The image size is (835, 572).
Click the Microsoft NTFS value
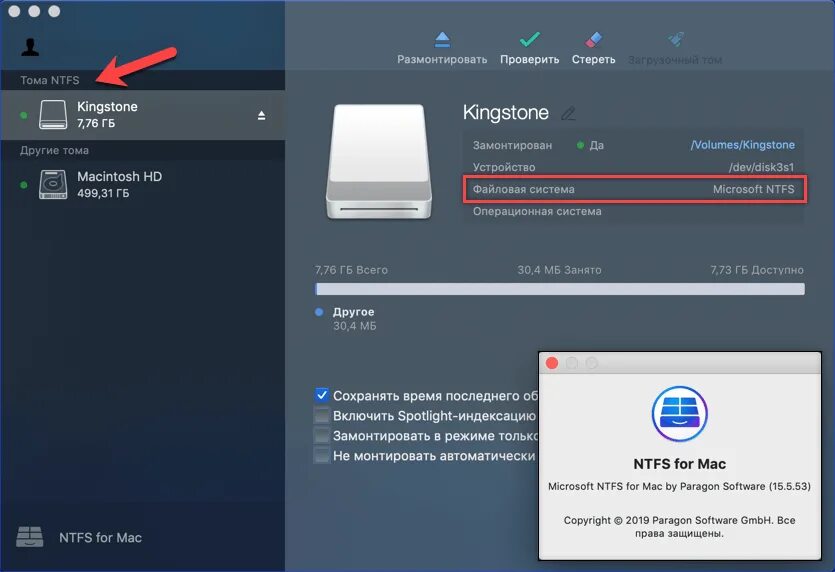(754, 189)
